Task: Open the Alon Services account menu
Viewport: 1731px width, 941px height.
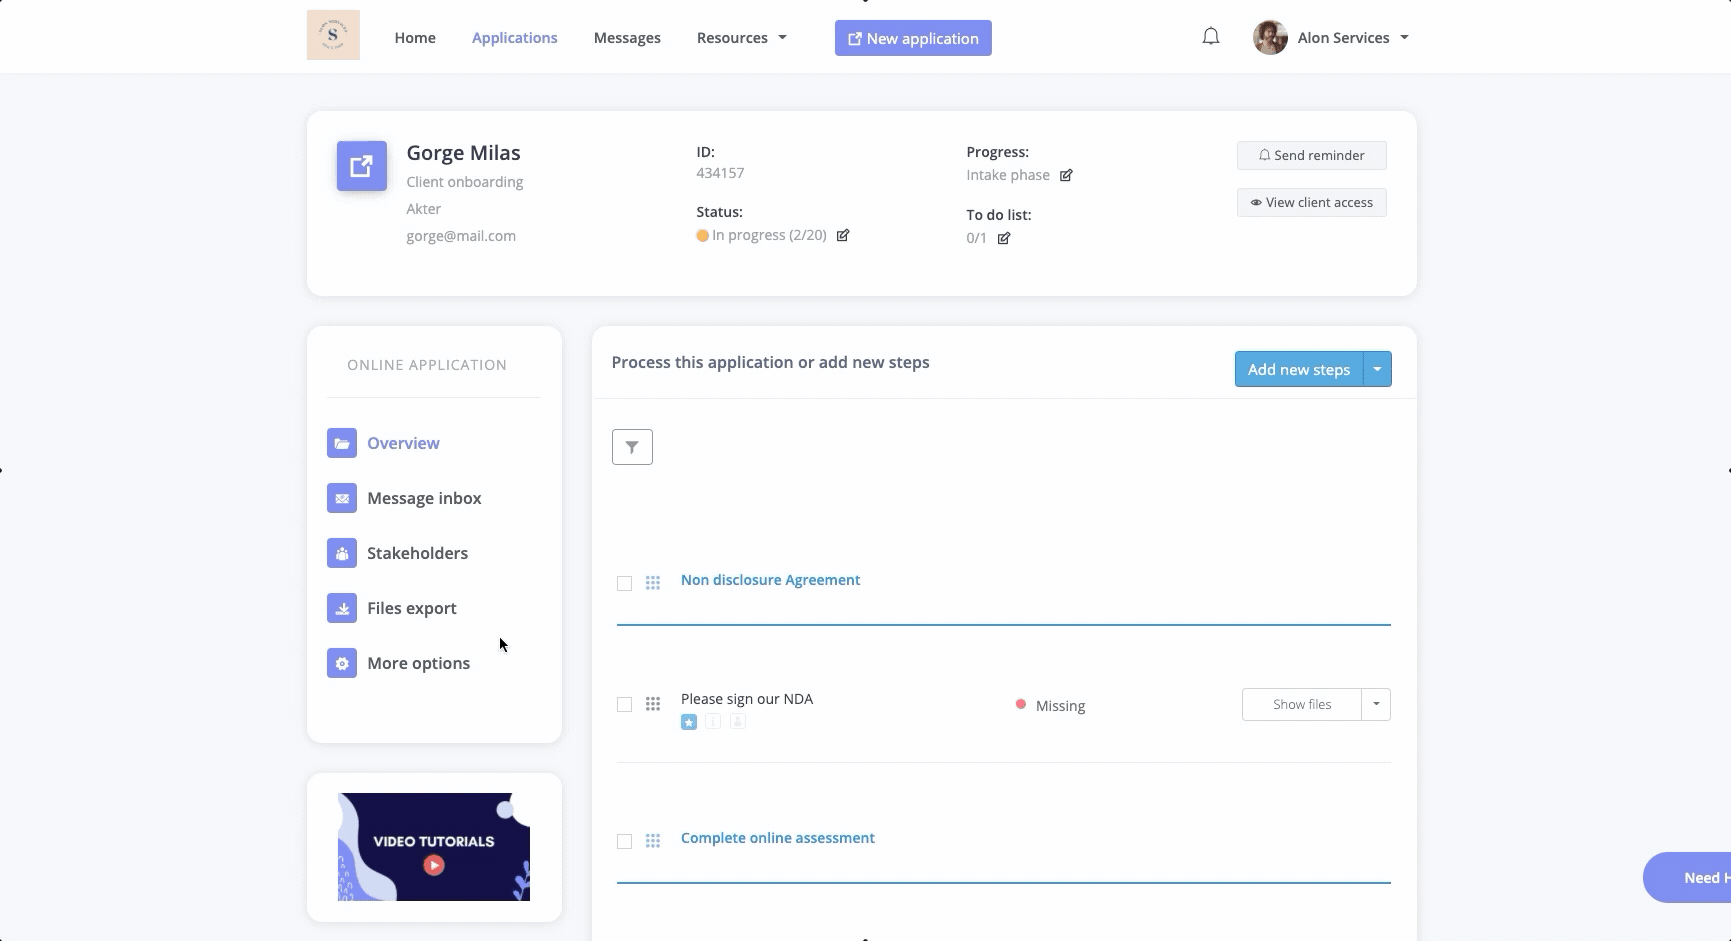Action: pyautogui.click(x=1331, y=38)
